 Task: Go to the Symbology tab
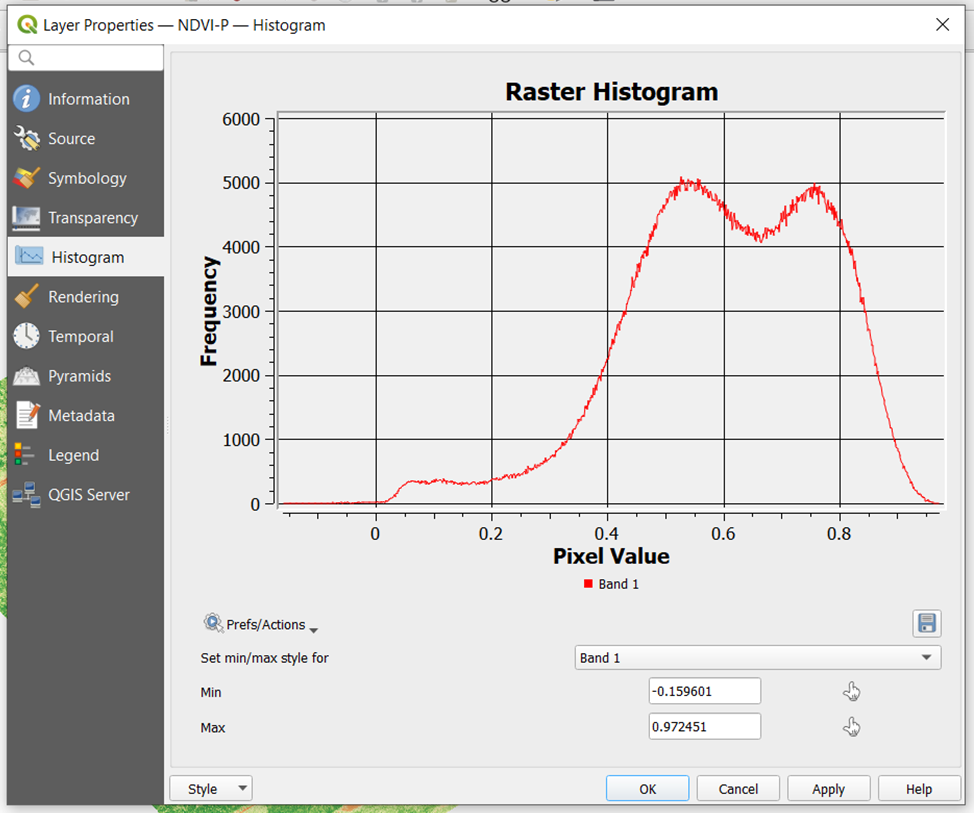point(86,178)
